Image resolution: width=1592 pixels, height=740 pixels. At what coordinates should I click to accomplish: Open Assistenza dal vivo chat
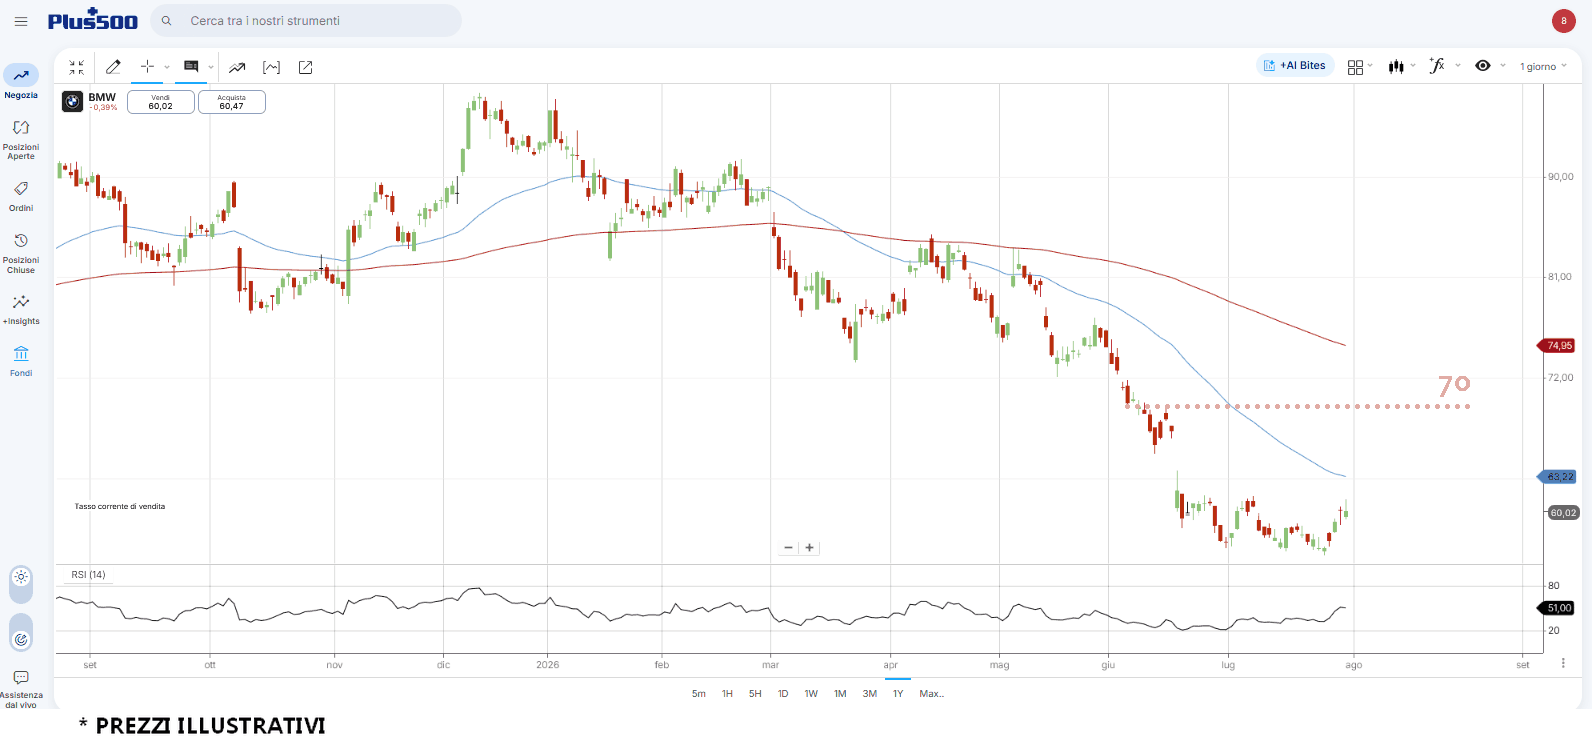tap(21, 688)
